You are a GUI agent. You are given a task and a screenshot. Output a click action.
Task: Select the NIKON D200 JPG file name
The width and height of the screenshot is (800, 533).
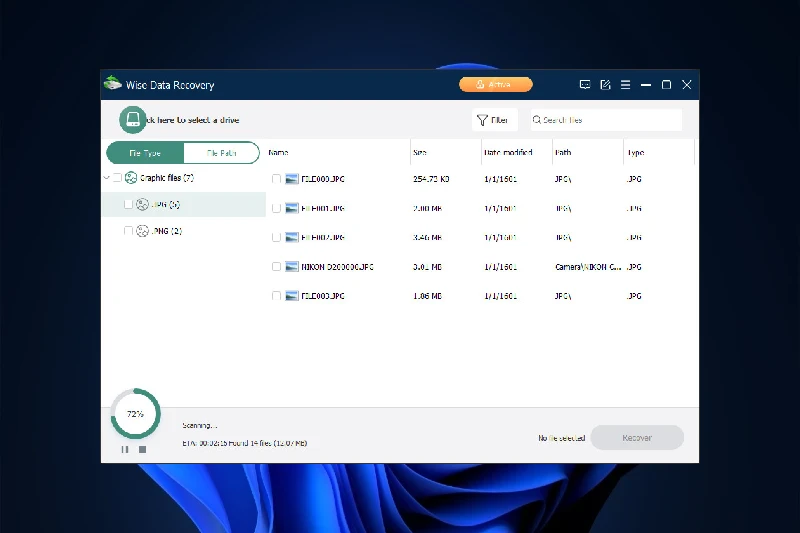click(337, 267)
